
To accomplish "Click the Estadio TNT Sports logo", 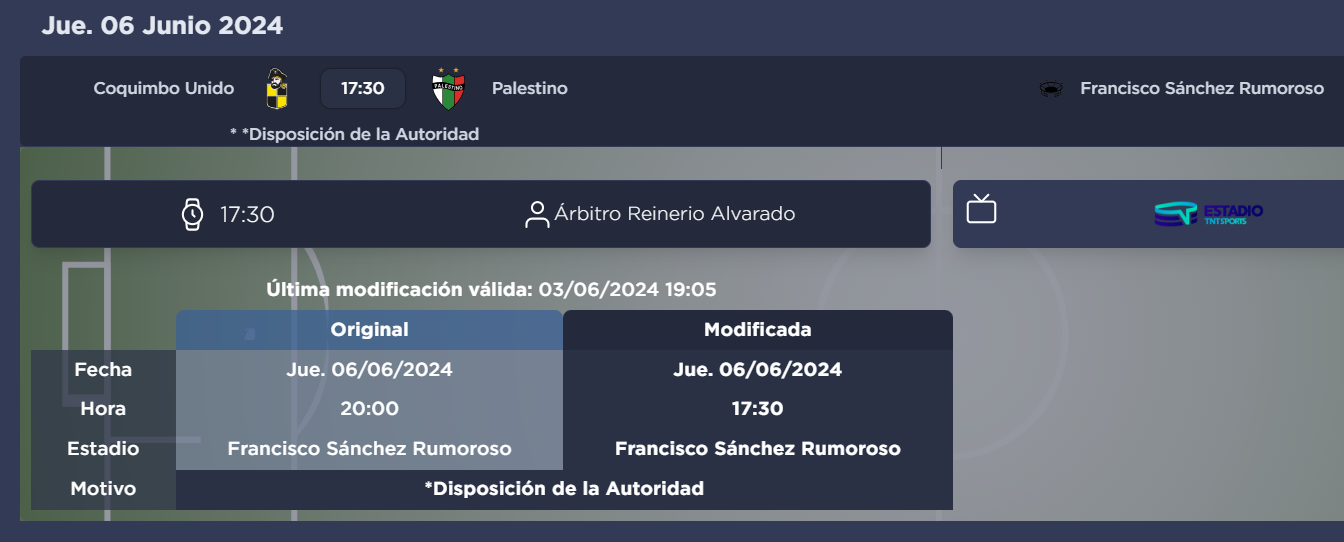I will tap(1208, 214).
